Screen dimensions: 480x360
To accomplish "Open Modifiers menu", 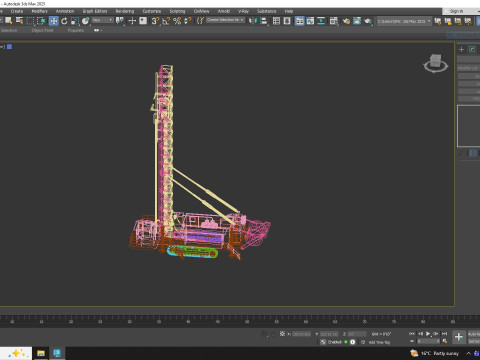I will [x=40, y=11].
